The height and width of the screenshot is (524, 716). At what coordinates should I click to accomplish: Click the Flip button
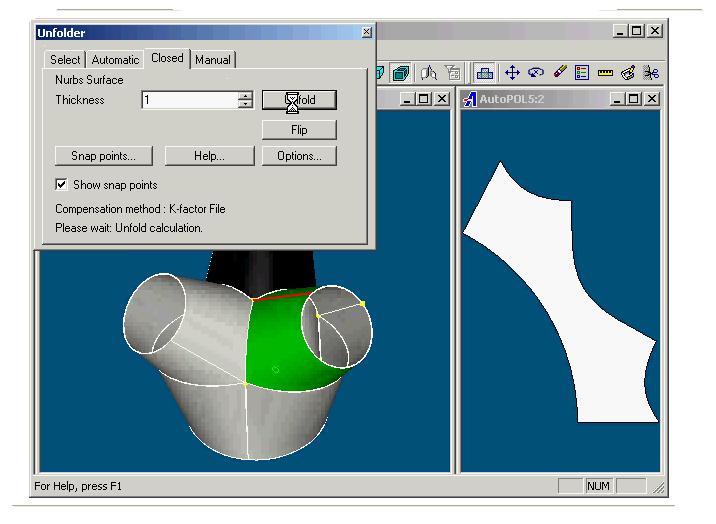coord(299,130)
